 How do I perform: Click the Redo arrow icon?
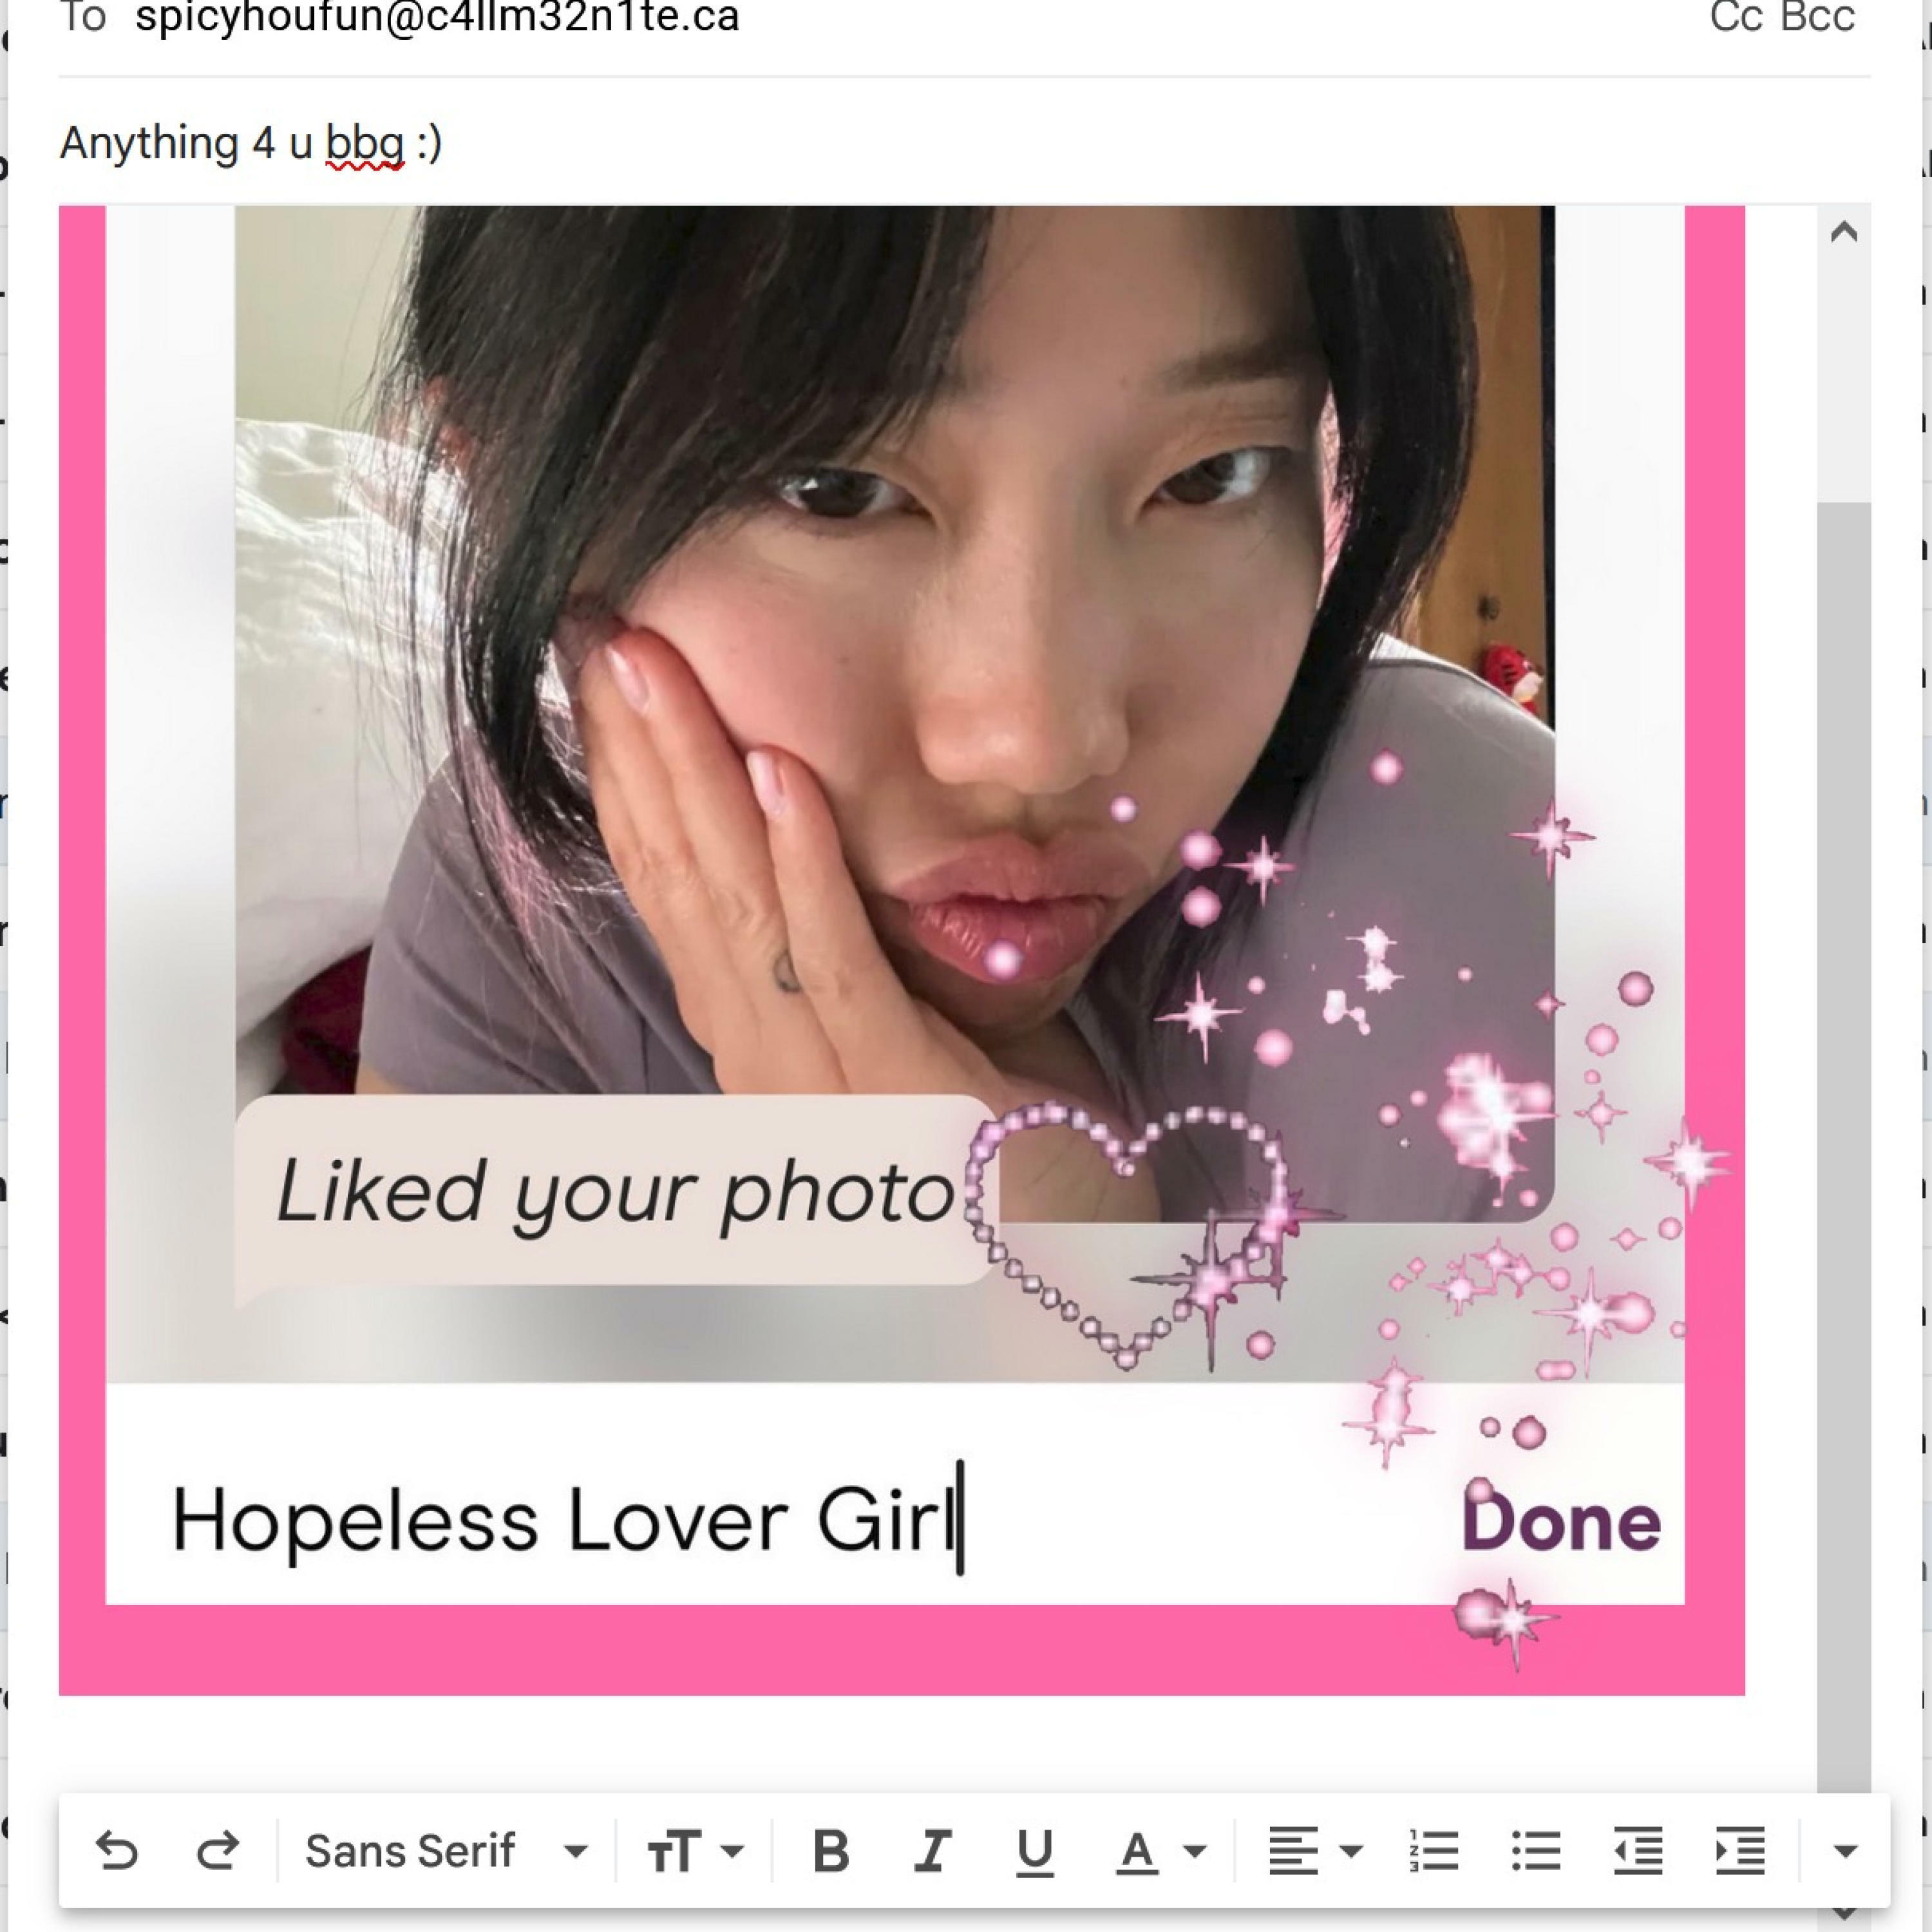(x=217, y=1851)
